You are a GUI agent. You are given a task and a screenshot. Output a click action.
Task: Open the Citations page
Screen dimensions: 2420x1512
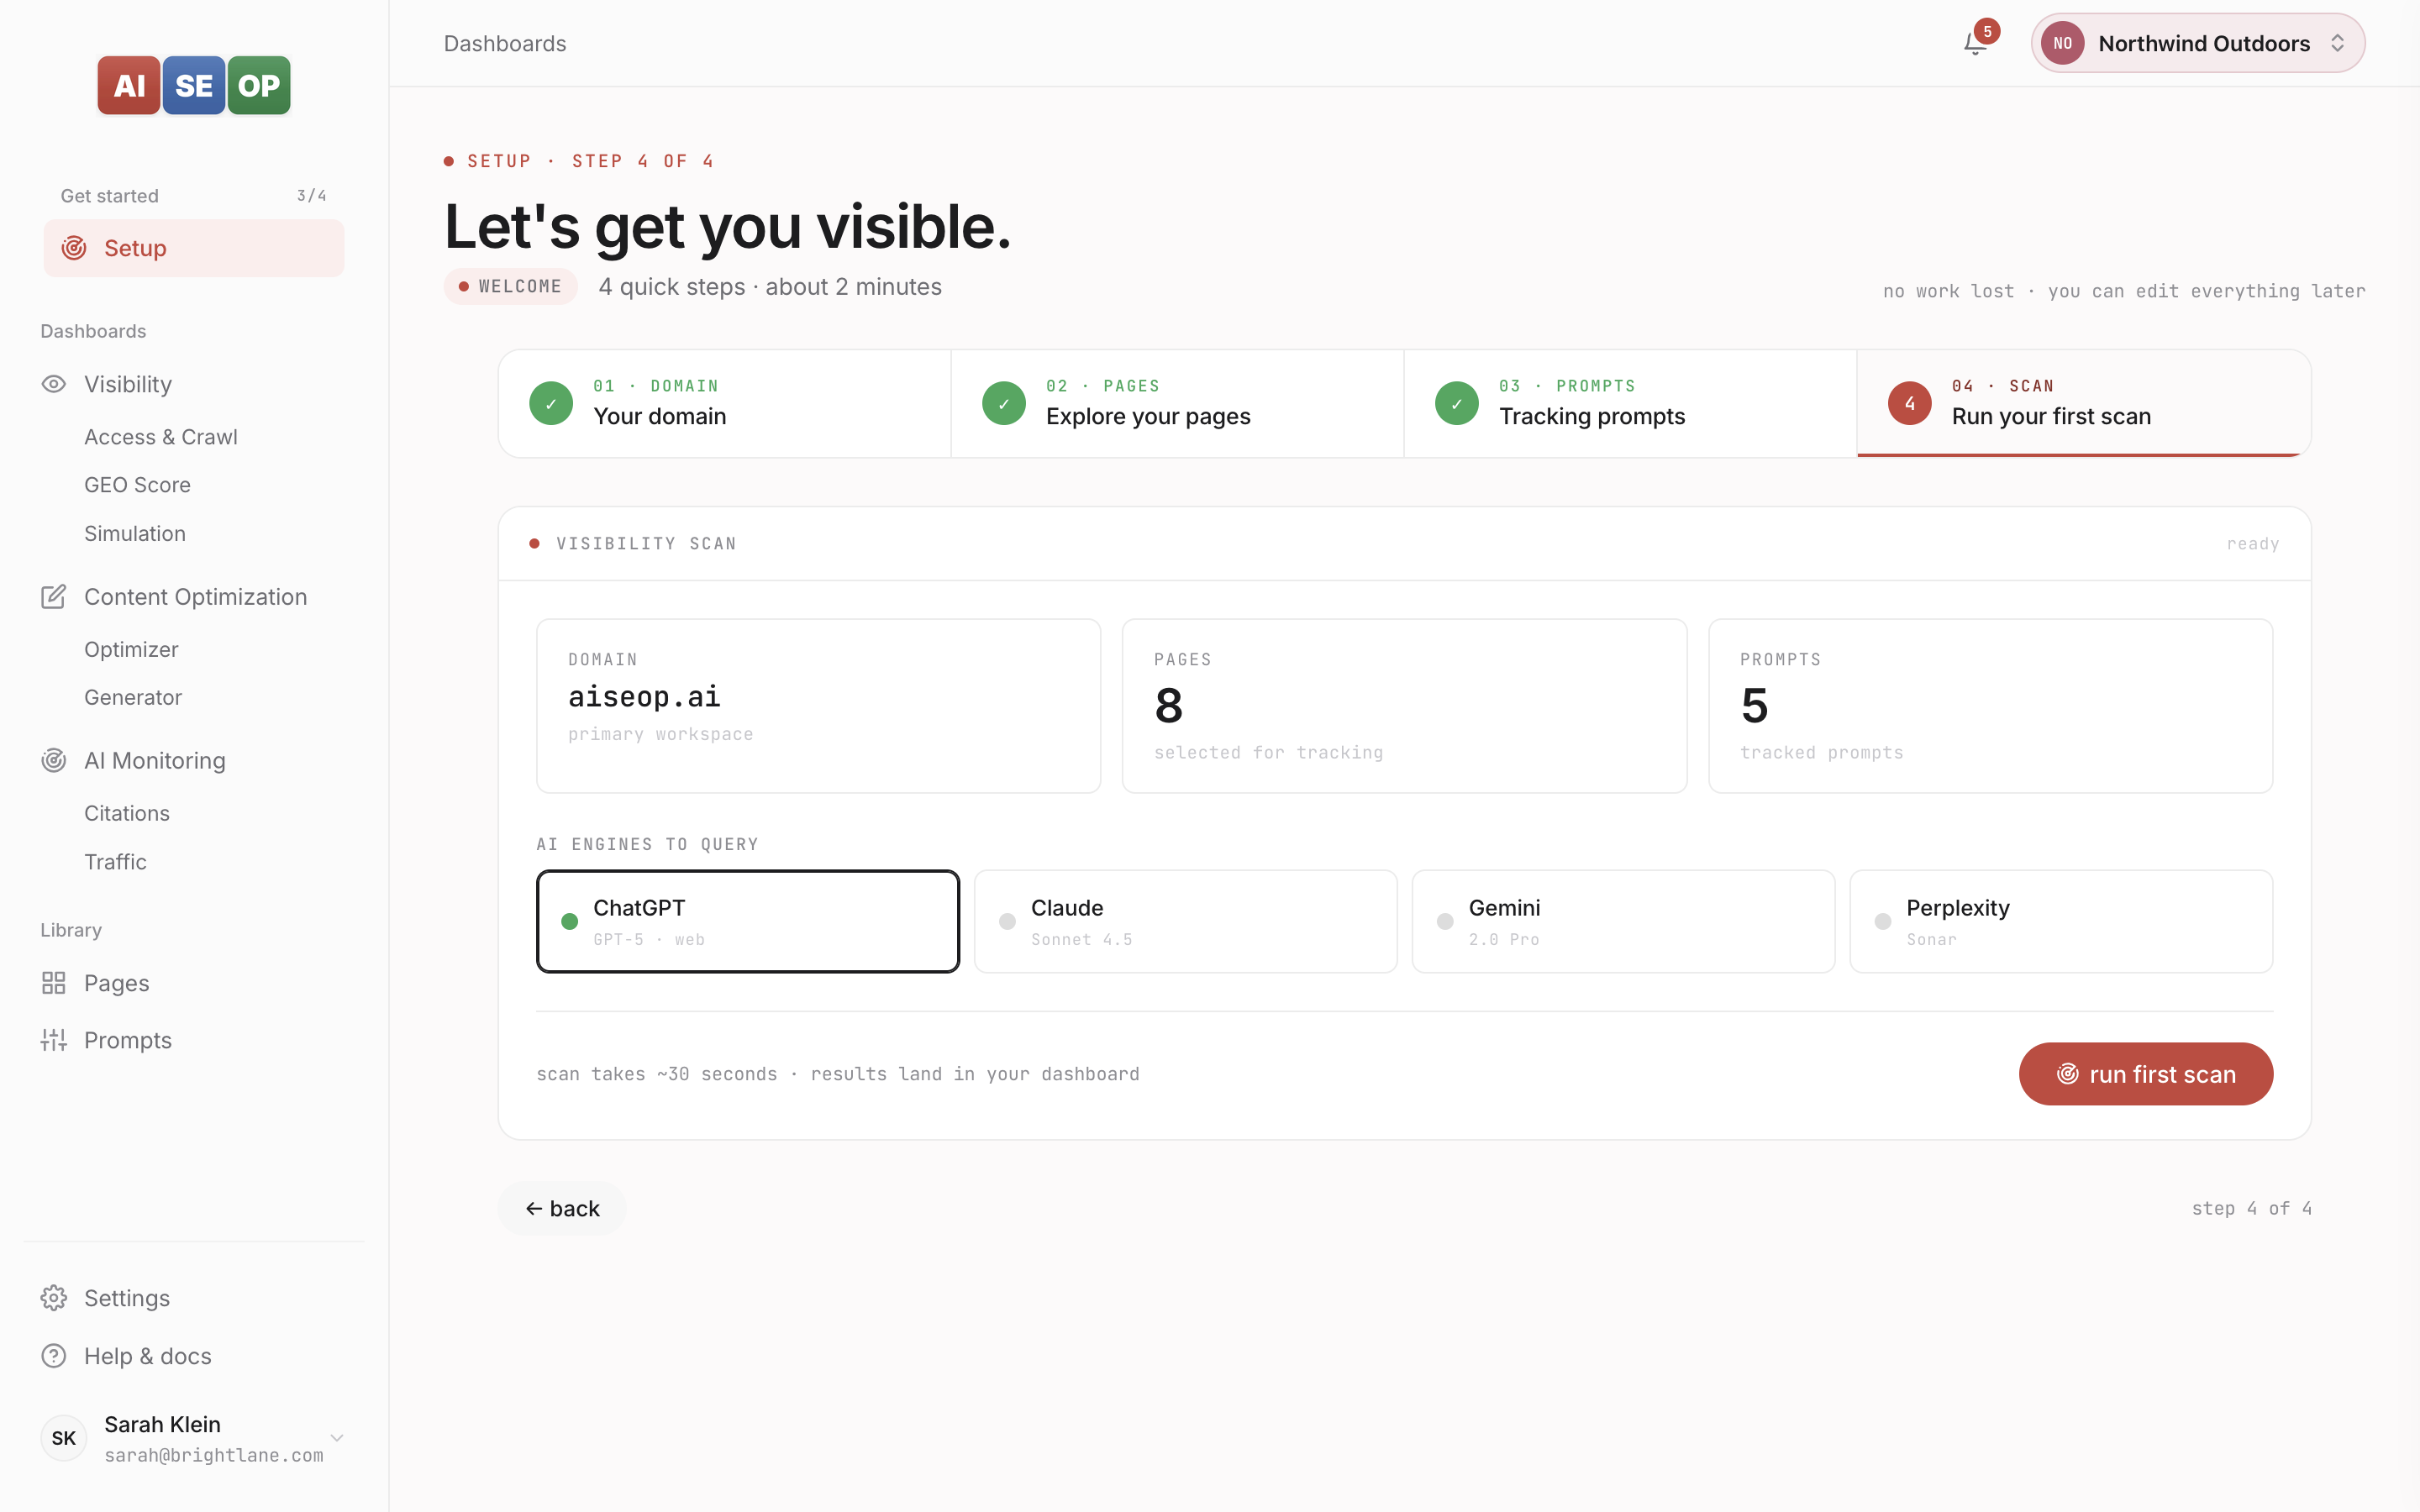127,814
